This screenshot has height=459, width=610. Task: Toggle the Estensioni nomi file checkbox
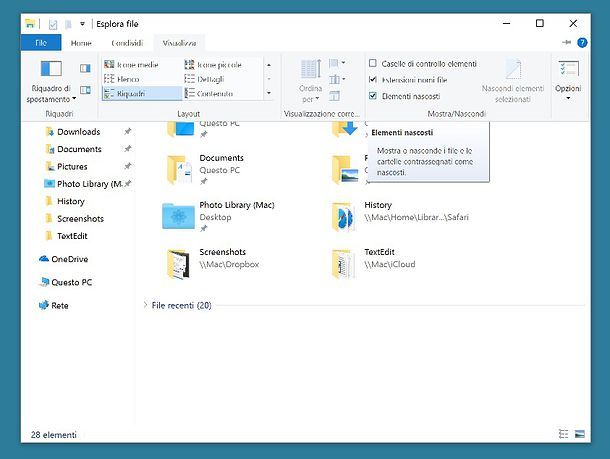point(373,79)
